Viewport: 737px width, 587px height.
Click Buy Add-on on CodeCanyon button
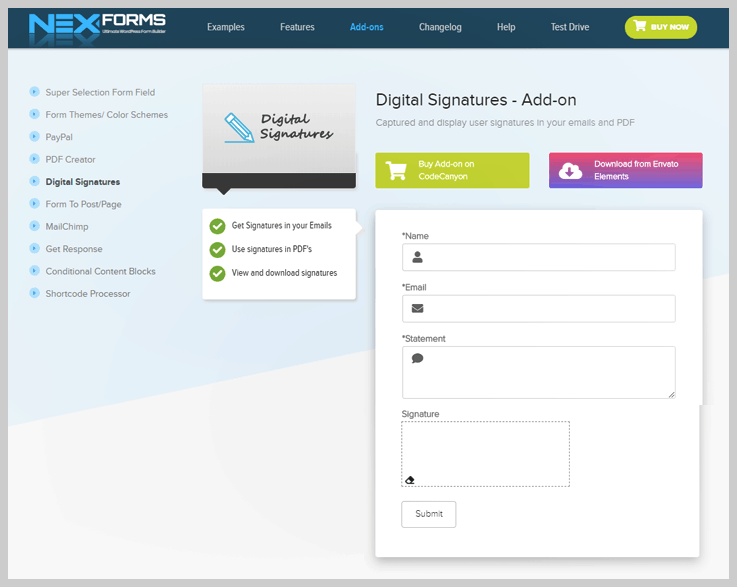(x=452, y=171)
